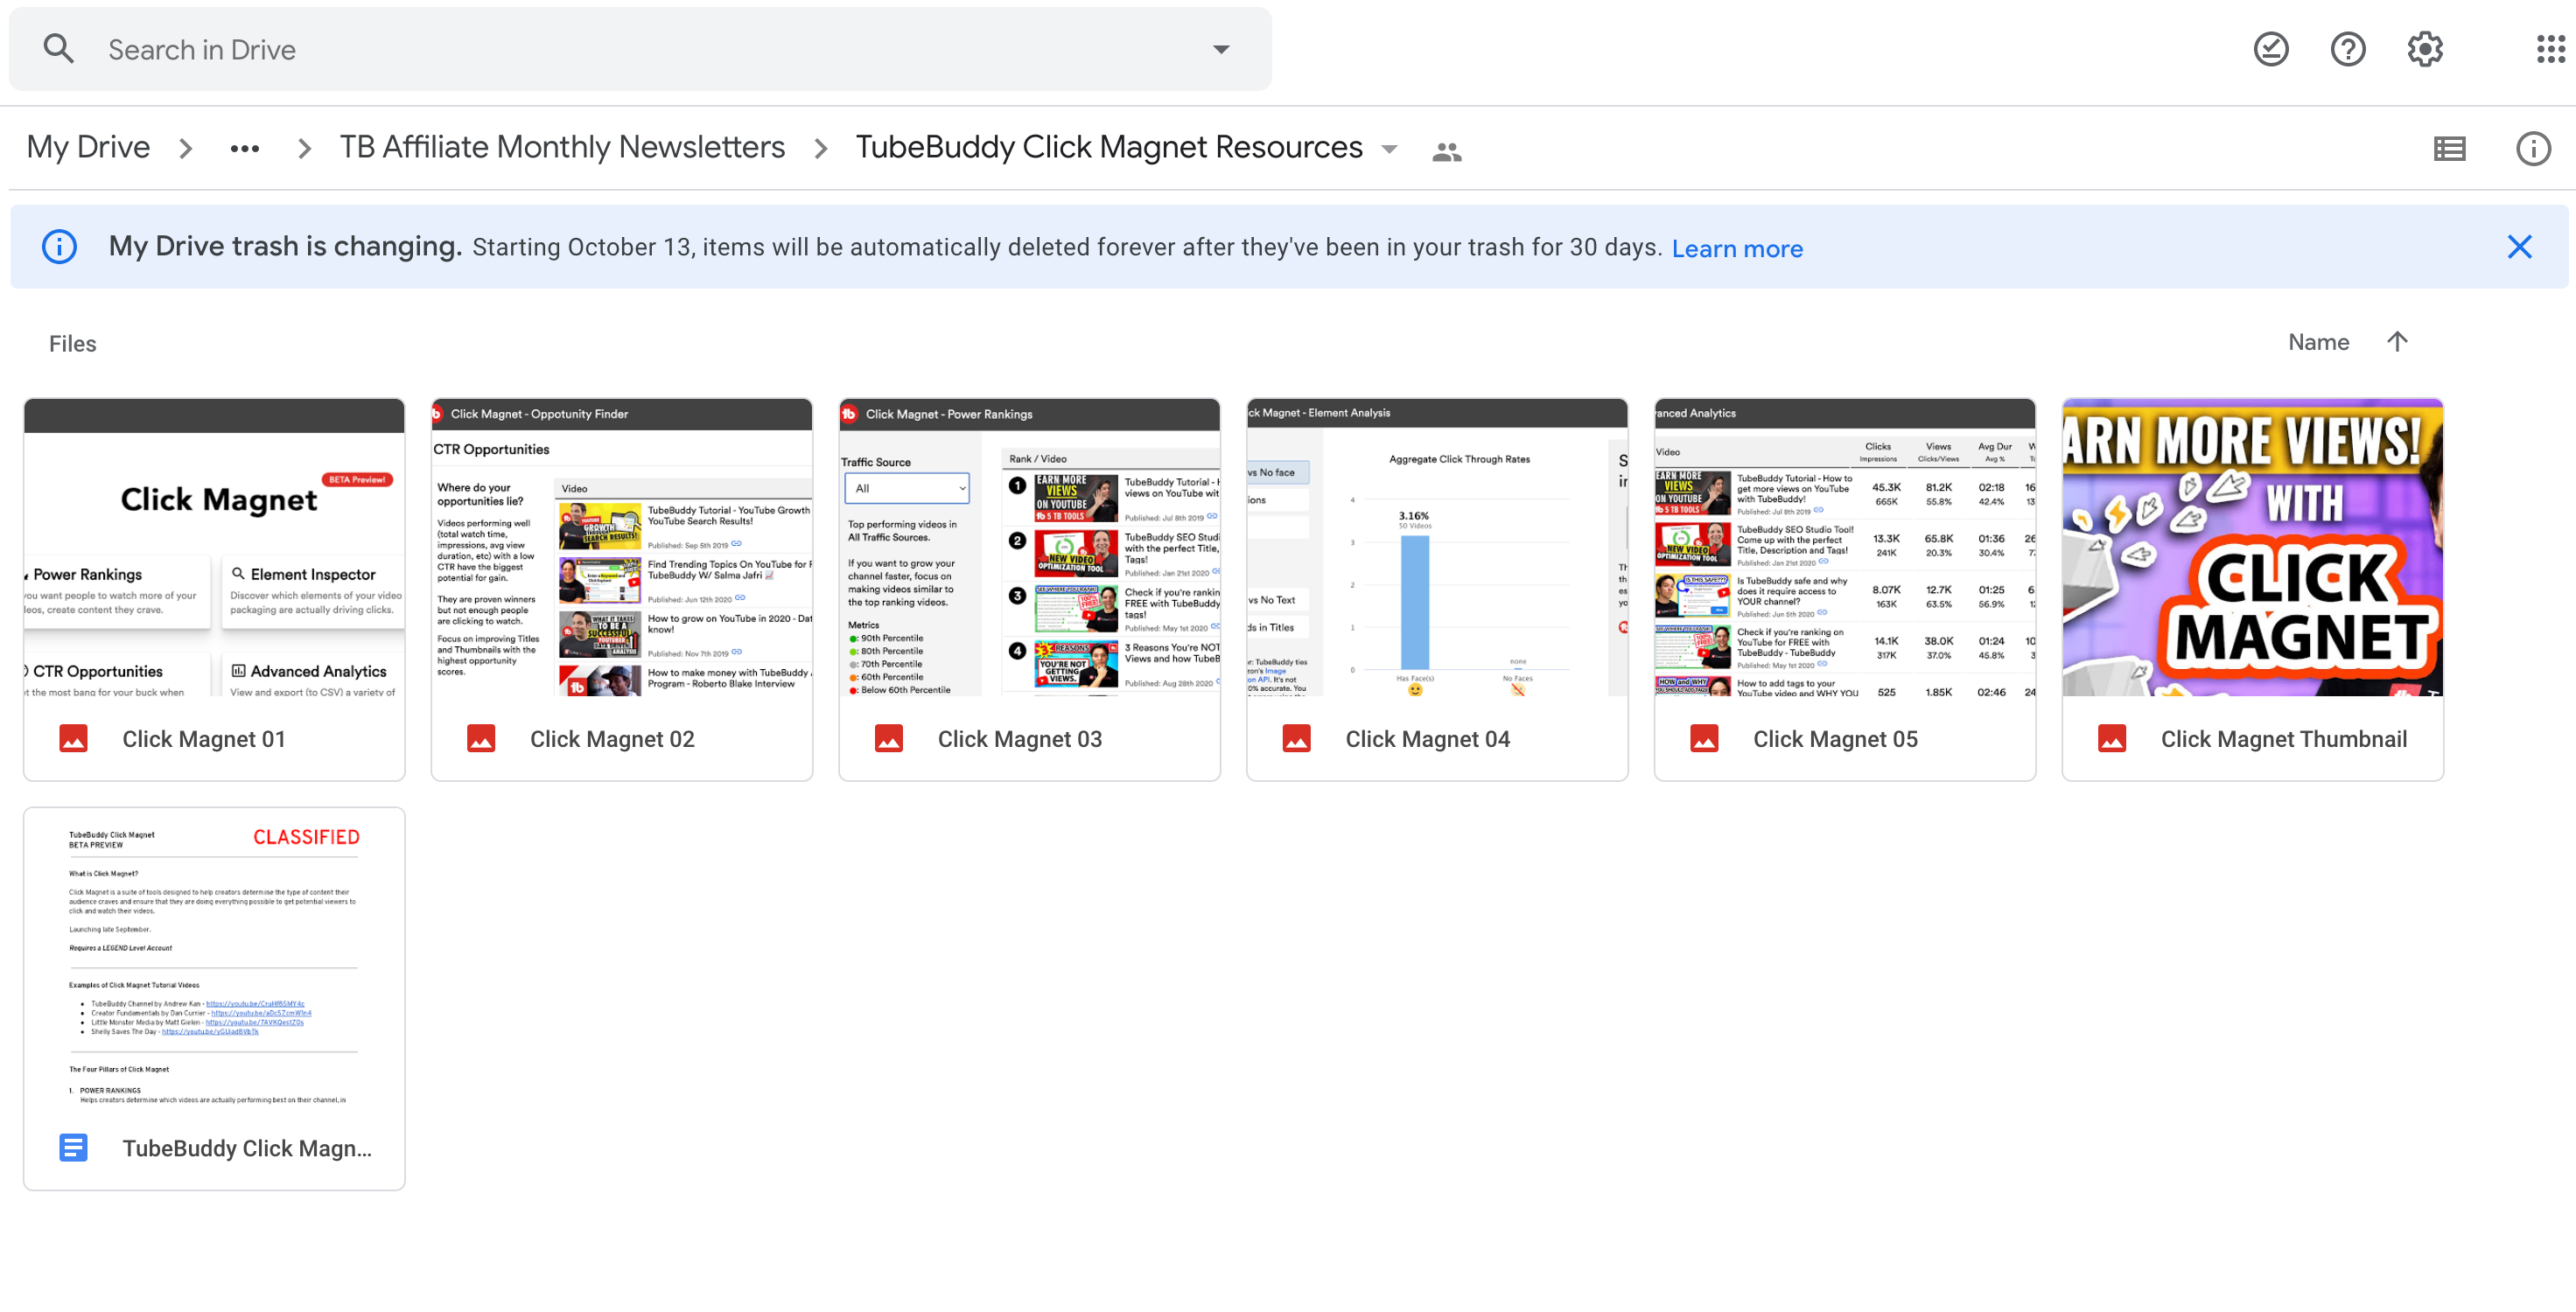Switch to list layout view
Screen dimensions: 2576x1312
click(2450, 149)
